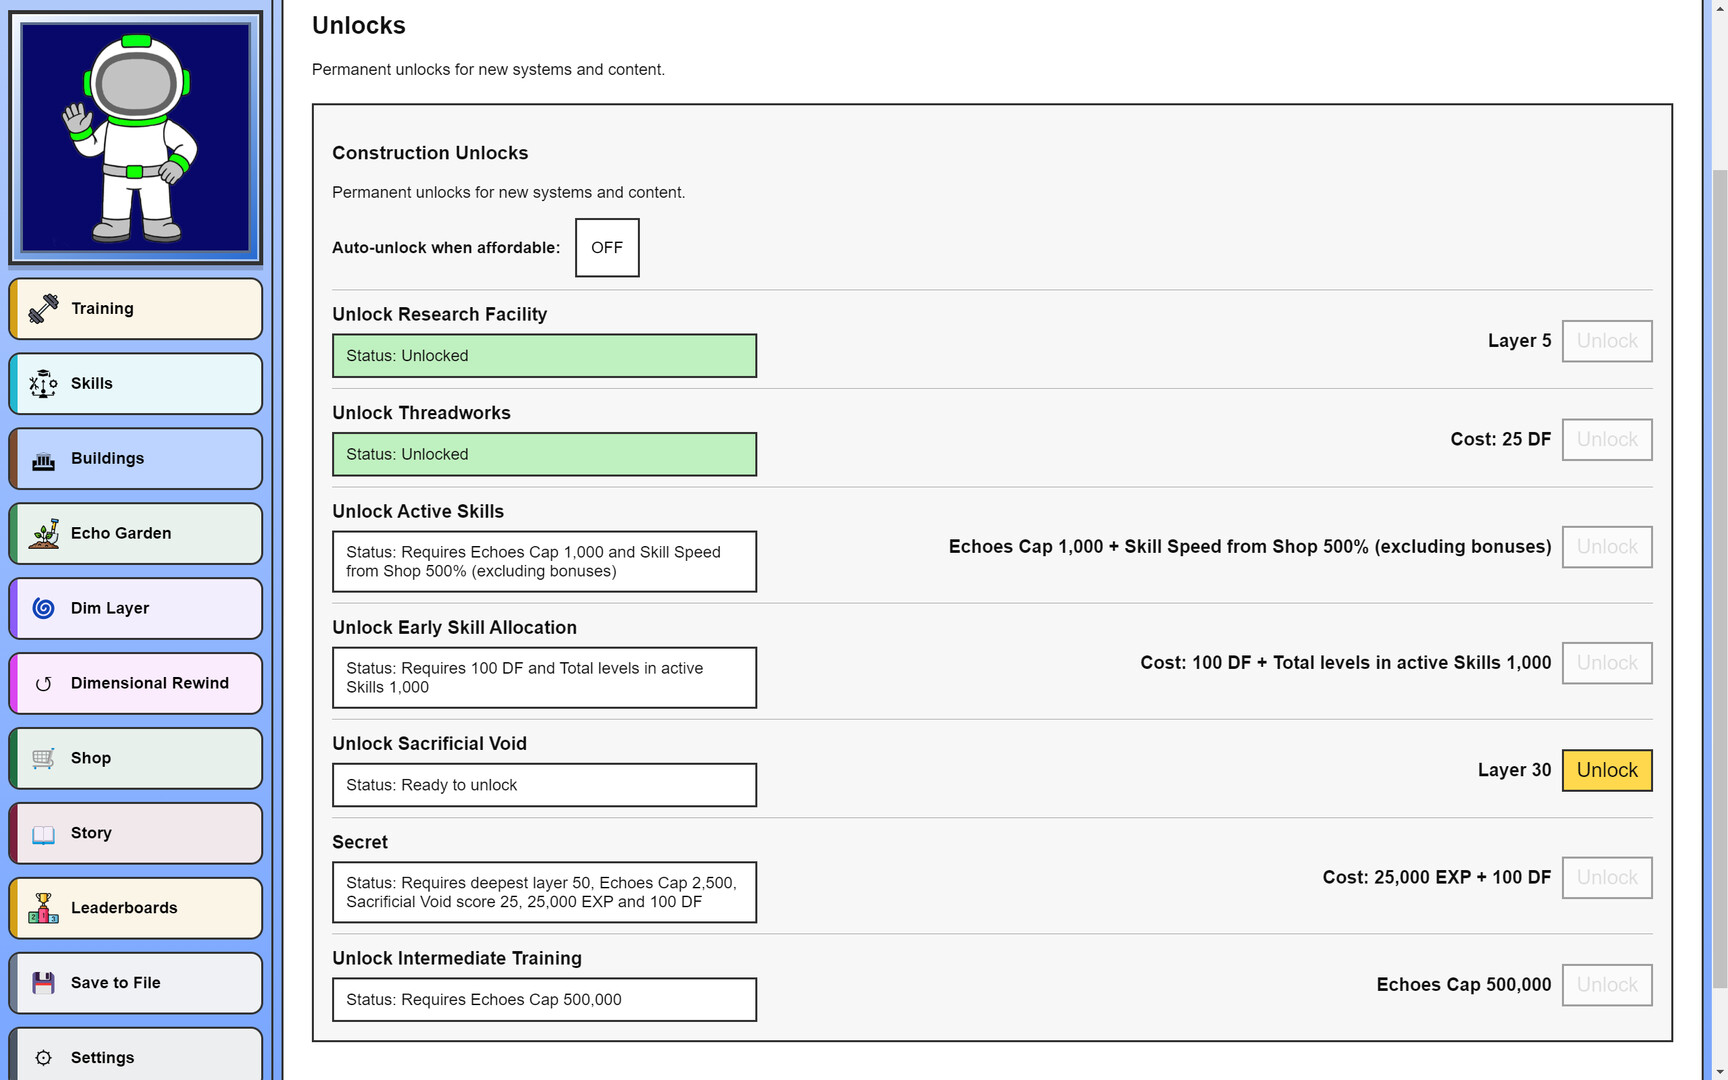Select Dimensional Rewind in sidebar
This screenshot has width=1728, height=1080.
(x=136, y=684)
